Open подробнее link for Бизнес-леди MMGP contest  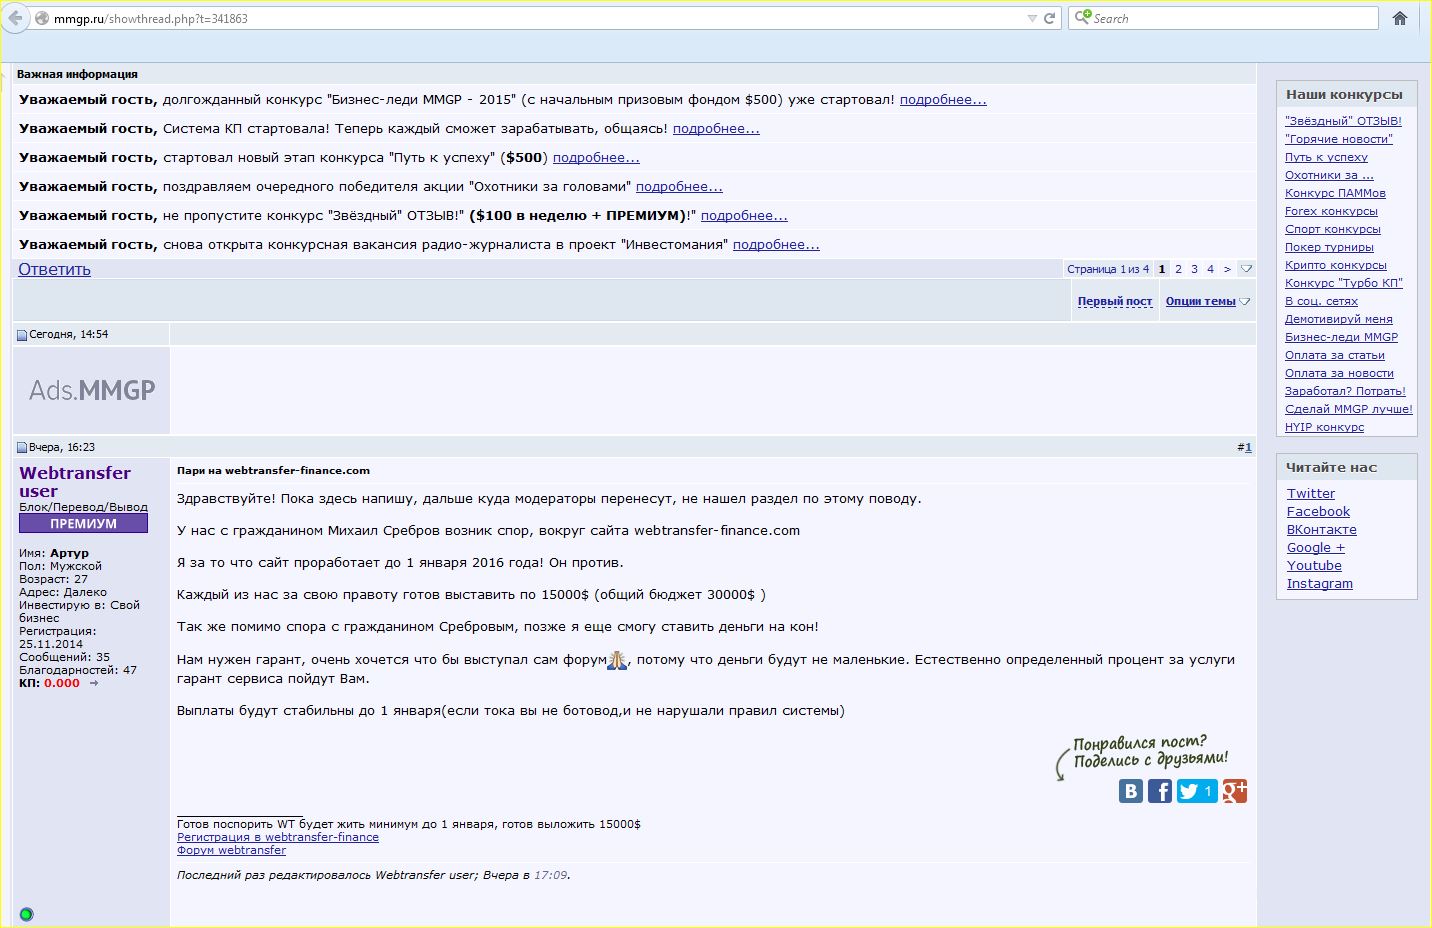tap(943, 100)
